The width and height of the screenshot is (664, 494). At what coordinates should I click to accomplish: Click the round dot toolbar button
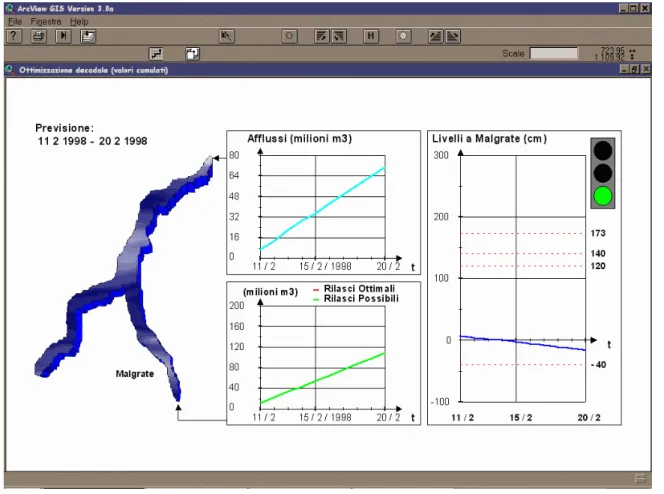pyautogui.click(x=403, y=36)
